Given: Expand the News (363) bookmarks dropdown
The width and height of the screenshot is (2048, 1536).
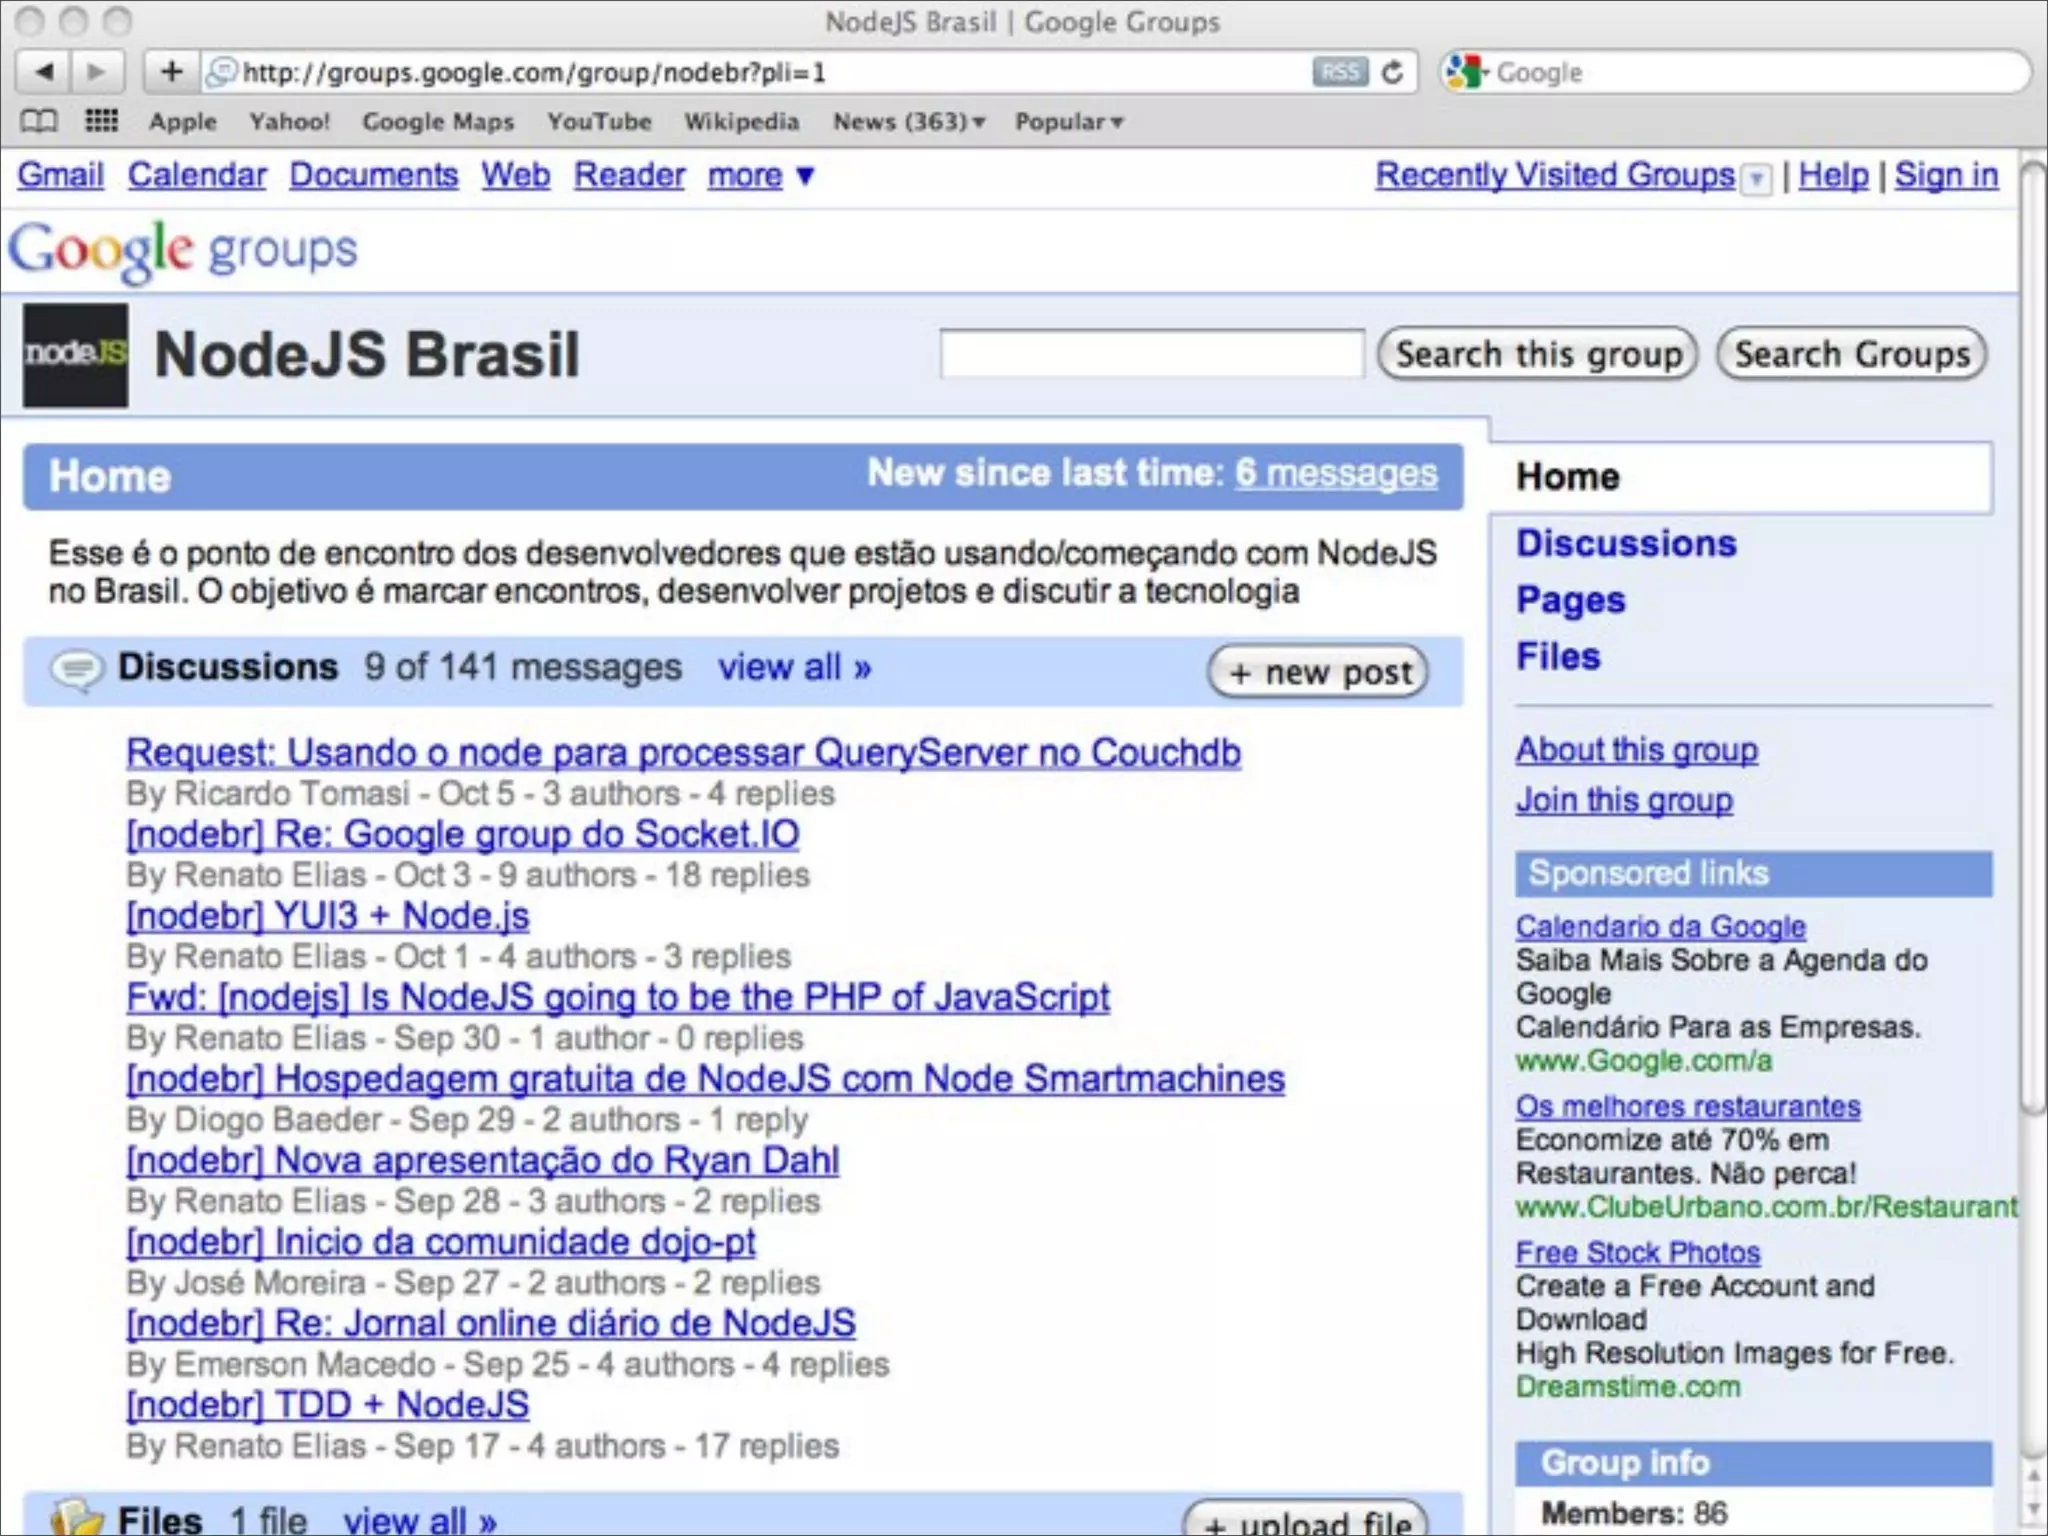Looking at the screenshot, I should (909, 122).
